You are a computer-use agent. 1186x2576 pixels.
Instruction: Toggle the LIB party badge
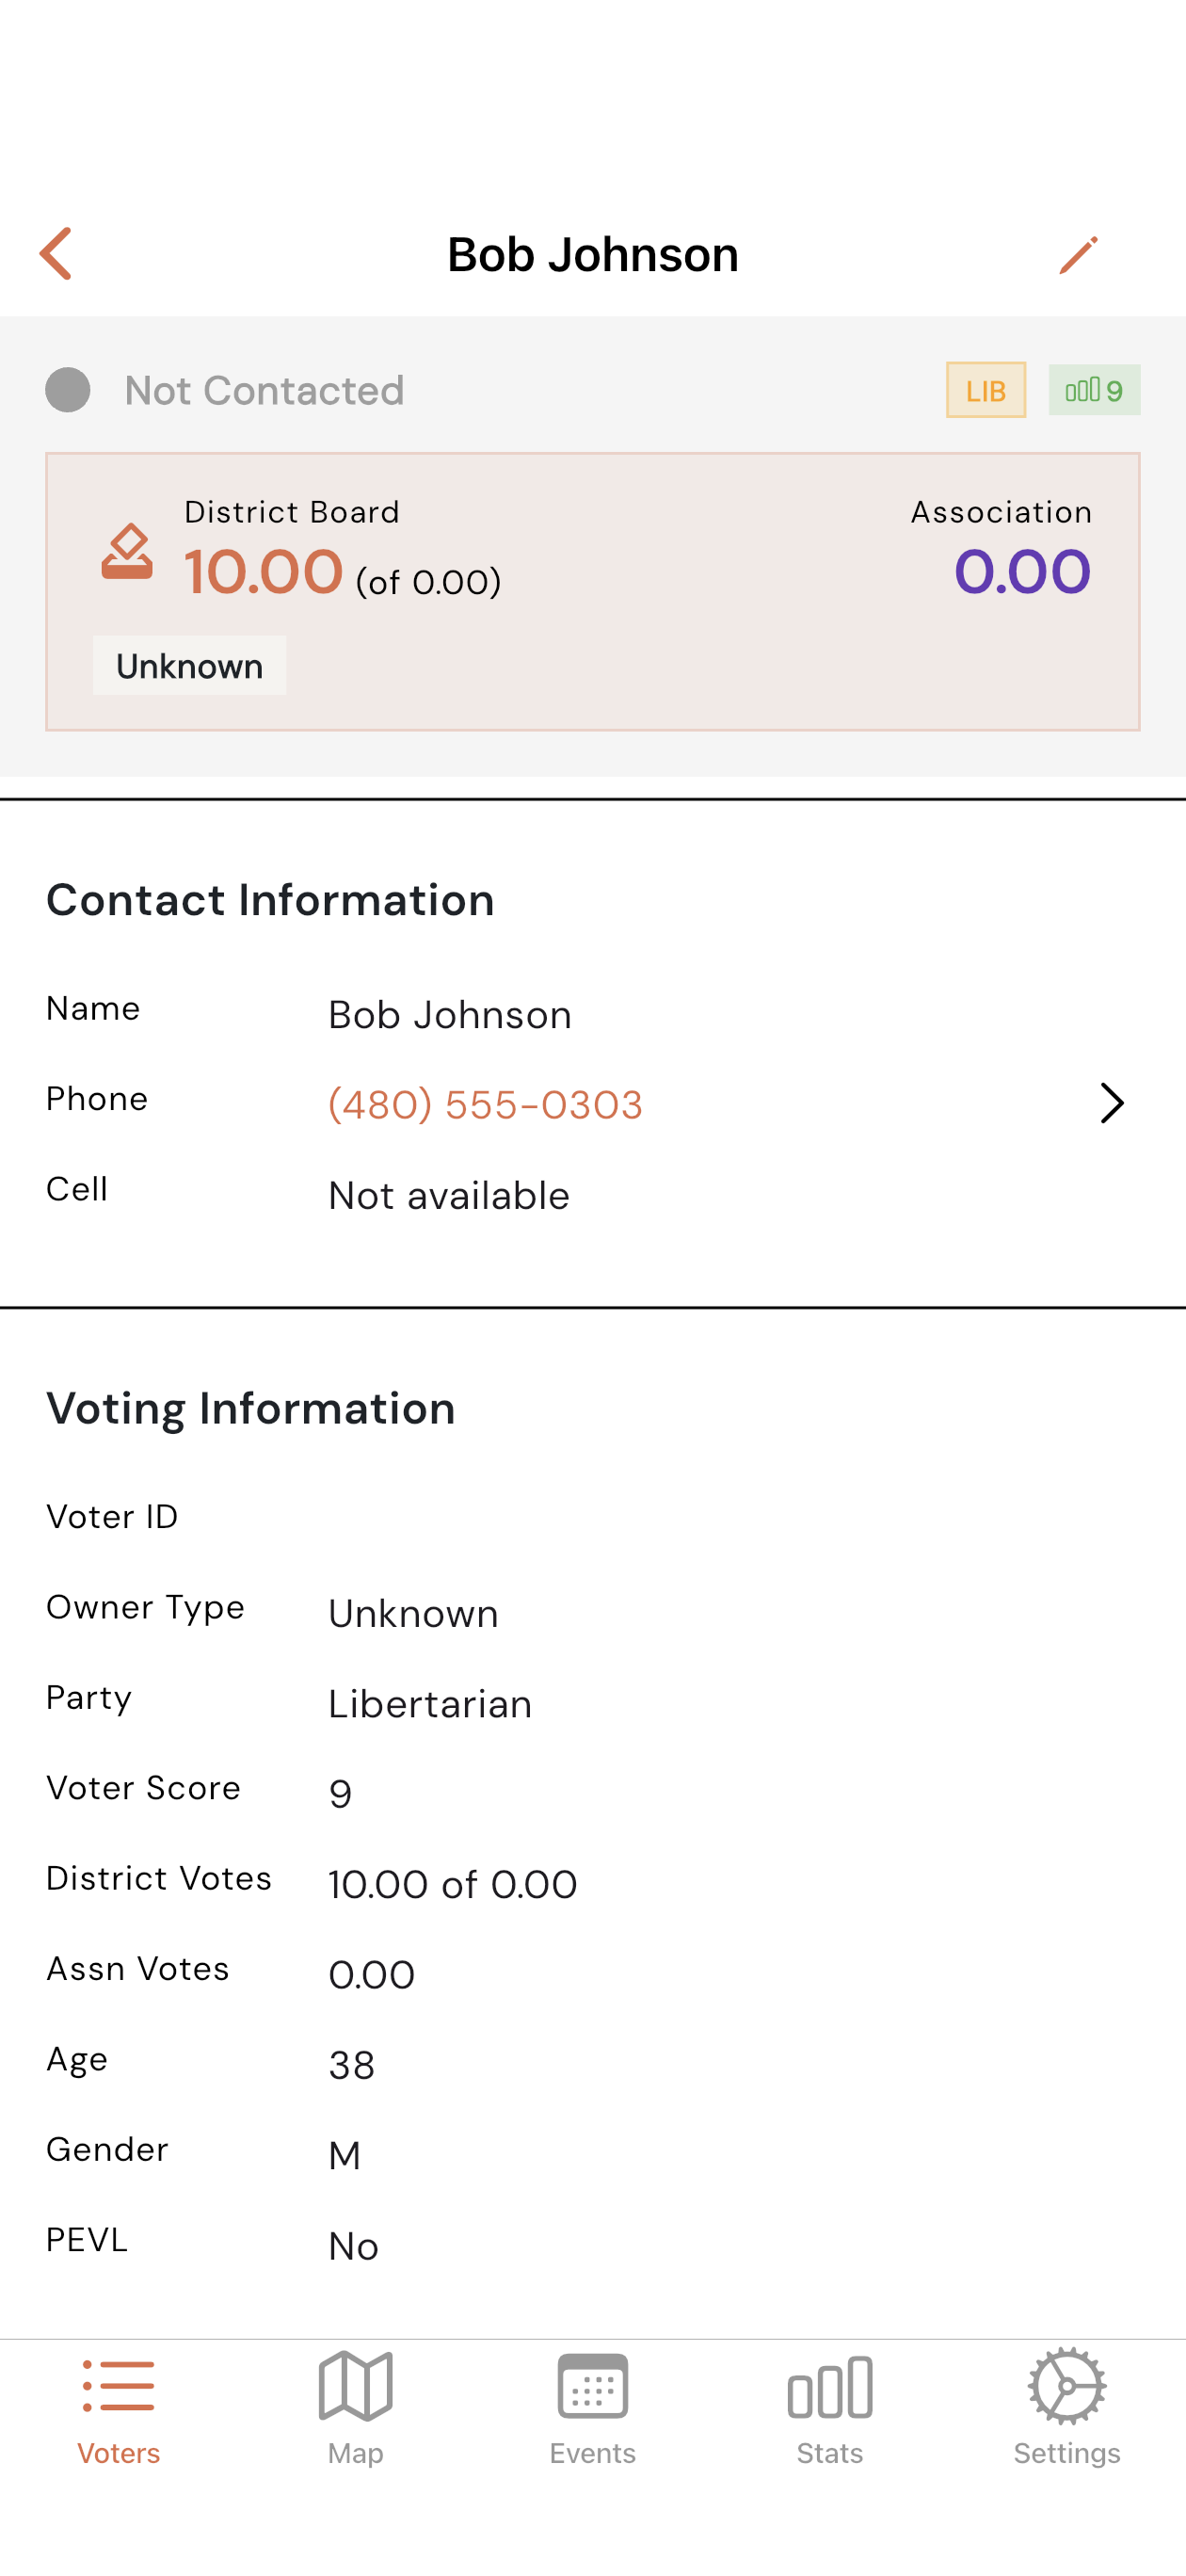(986, 390)
